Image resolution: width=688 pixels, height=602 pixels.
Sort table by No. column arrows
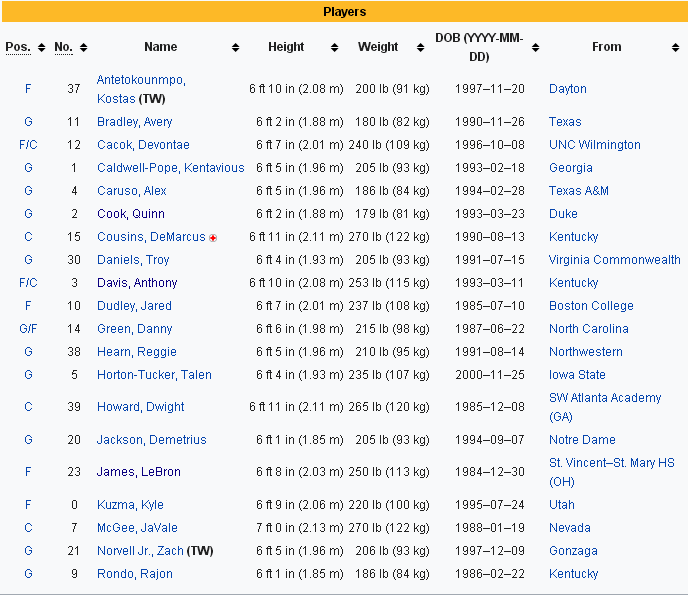coord(83,47)
